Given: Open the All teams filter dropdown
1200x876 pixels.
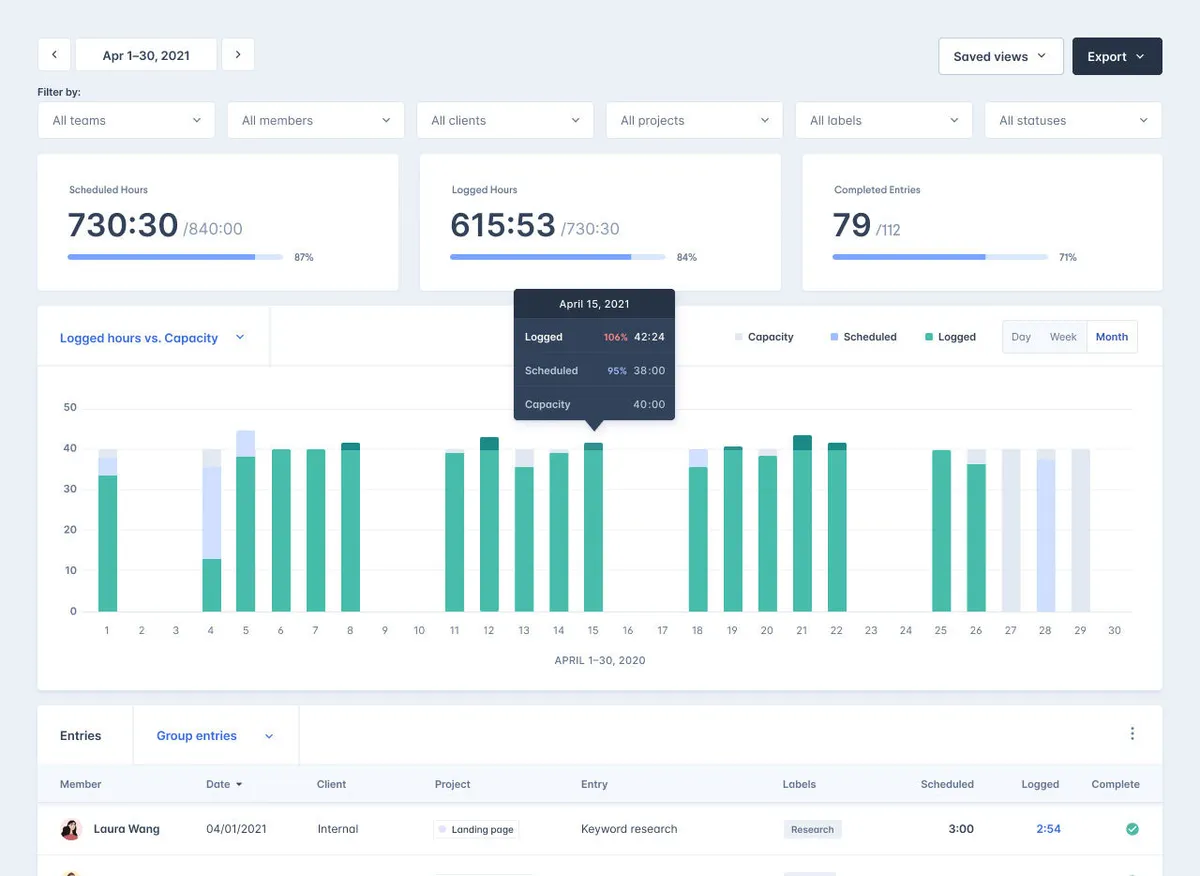Looking at the screenshot, I should point(126,119).
